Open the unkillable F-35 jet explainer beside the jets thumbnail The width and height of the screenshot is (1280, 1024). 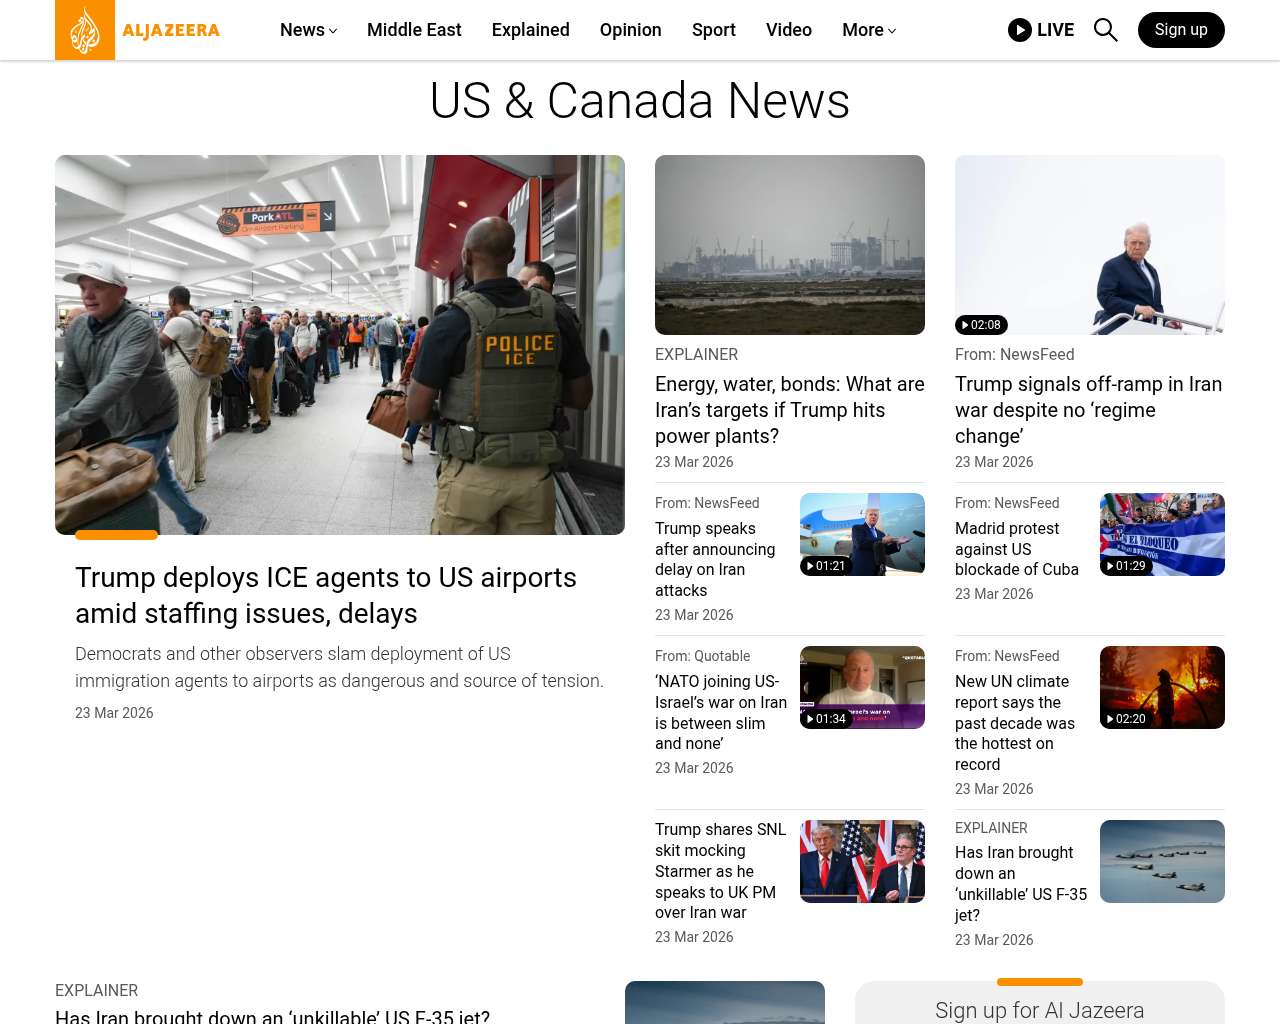[x=1021, y=884]
